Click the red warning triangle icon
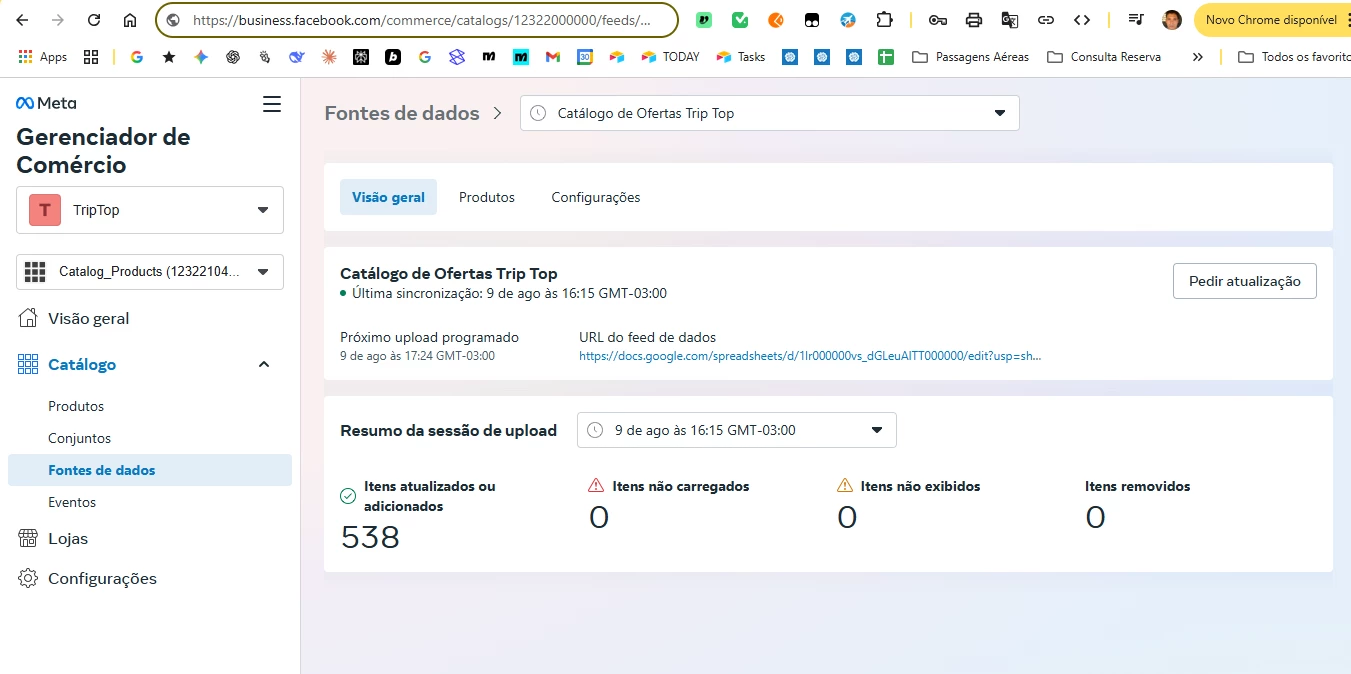The width and height of the screenshot is (1351, 674). (x=597, y=486)
